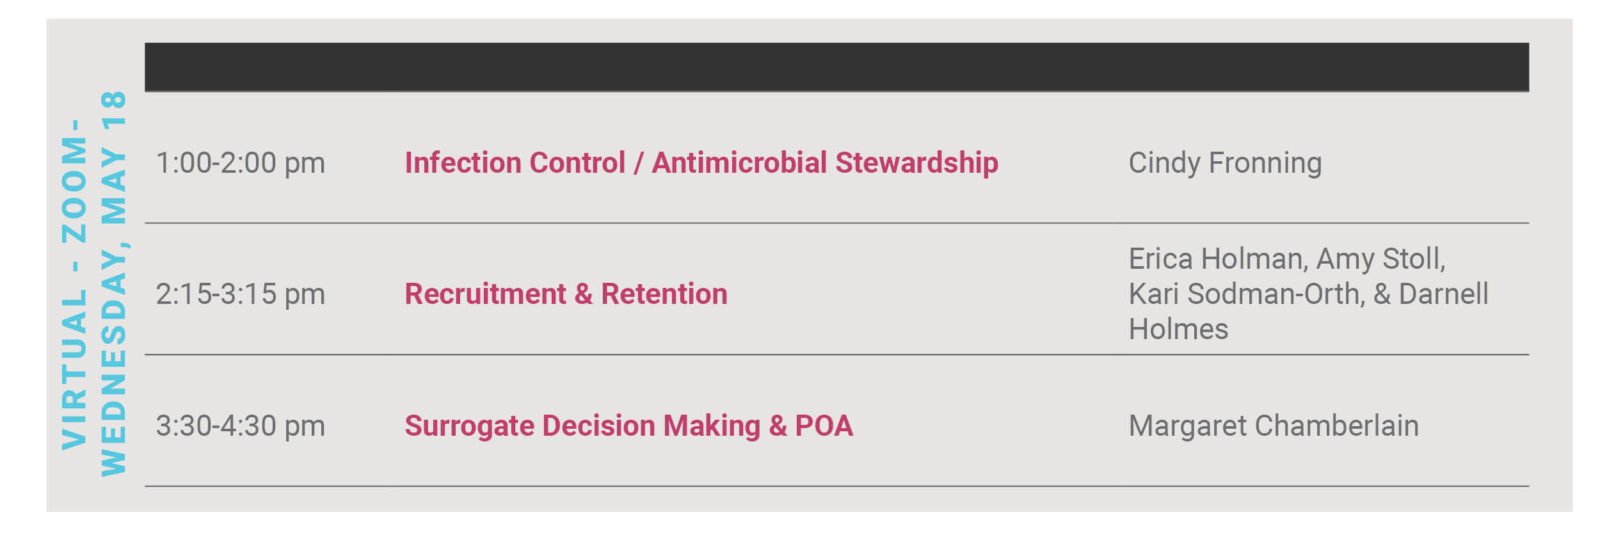Select speaker name Margaret Chamberlain

tap(1273, 426)
